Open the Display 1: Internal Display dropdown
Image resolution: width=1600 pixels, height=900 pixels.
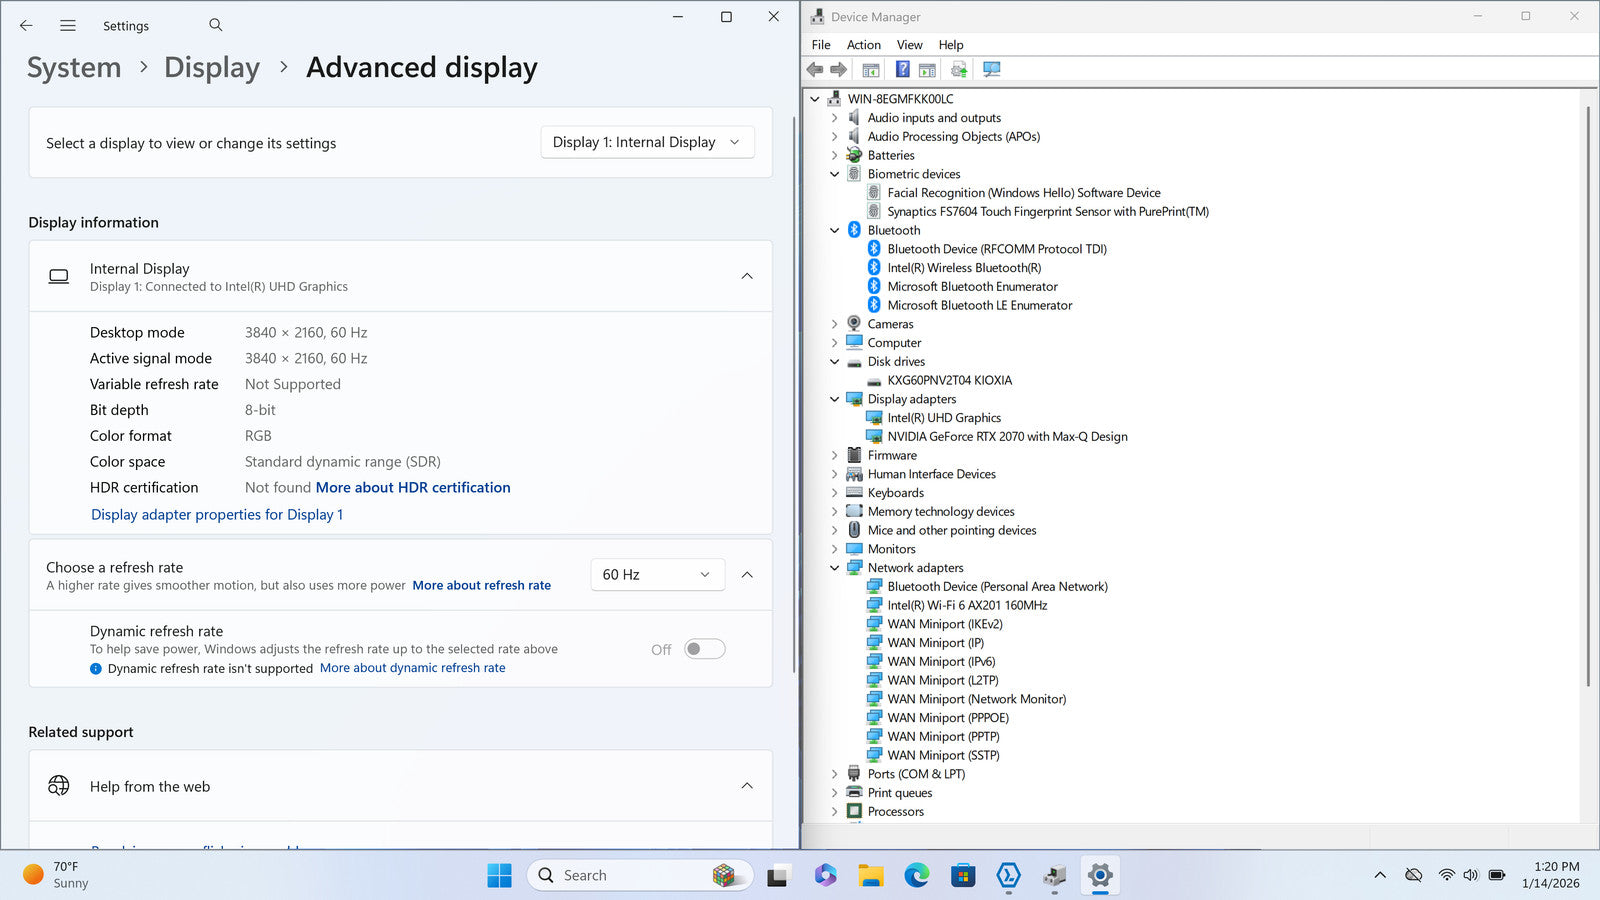pyautogui.click(x=647, y=142)
